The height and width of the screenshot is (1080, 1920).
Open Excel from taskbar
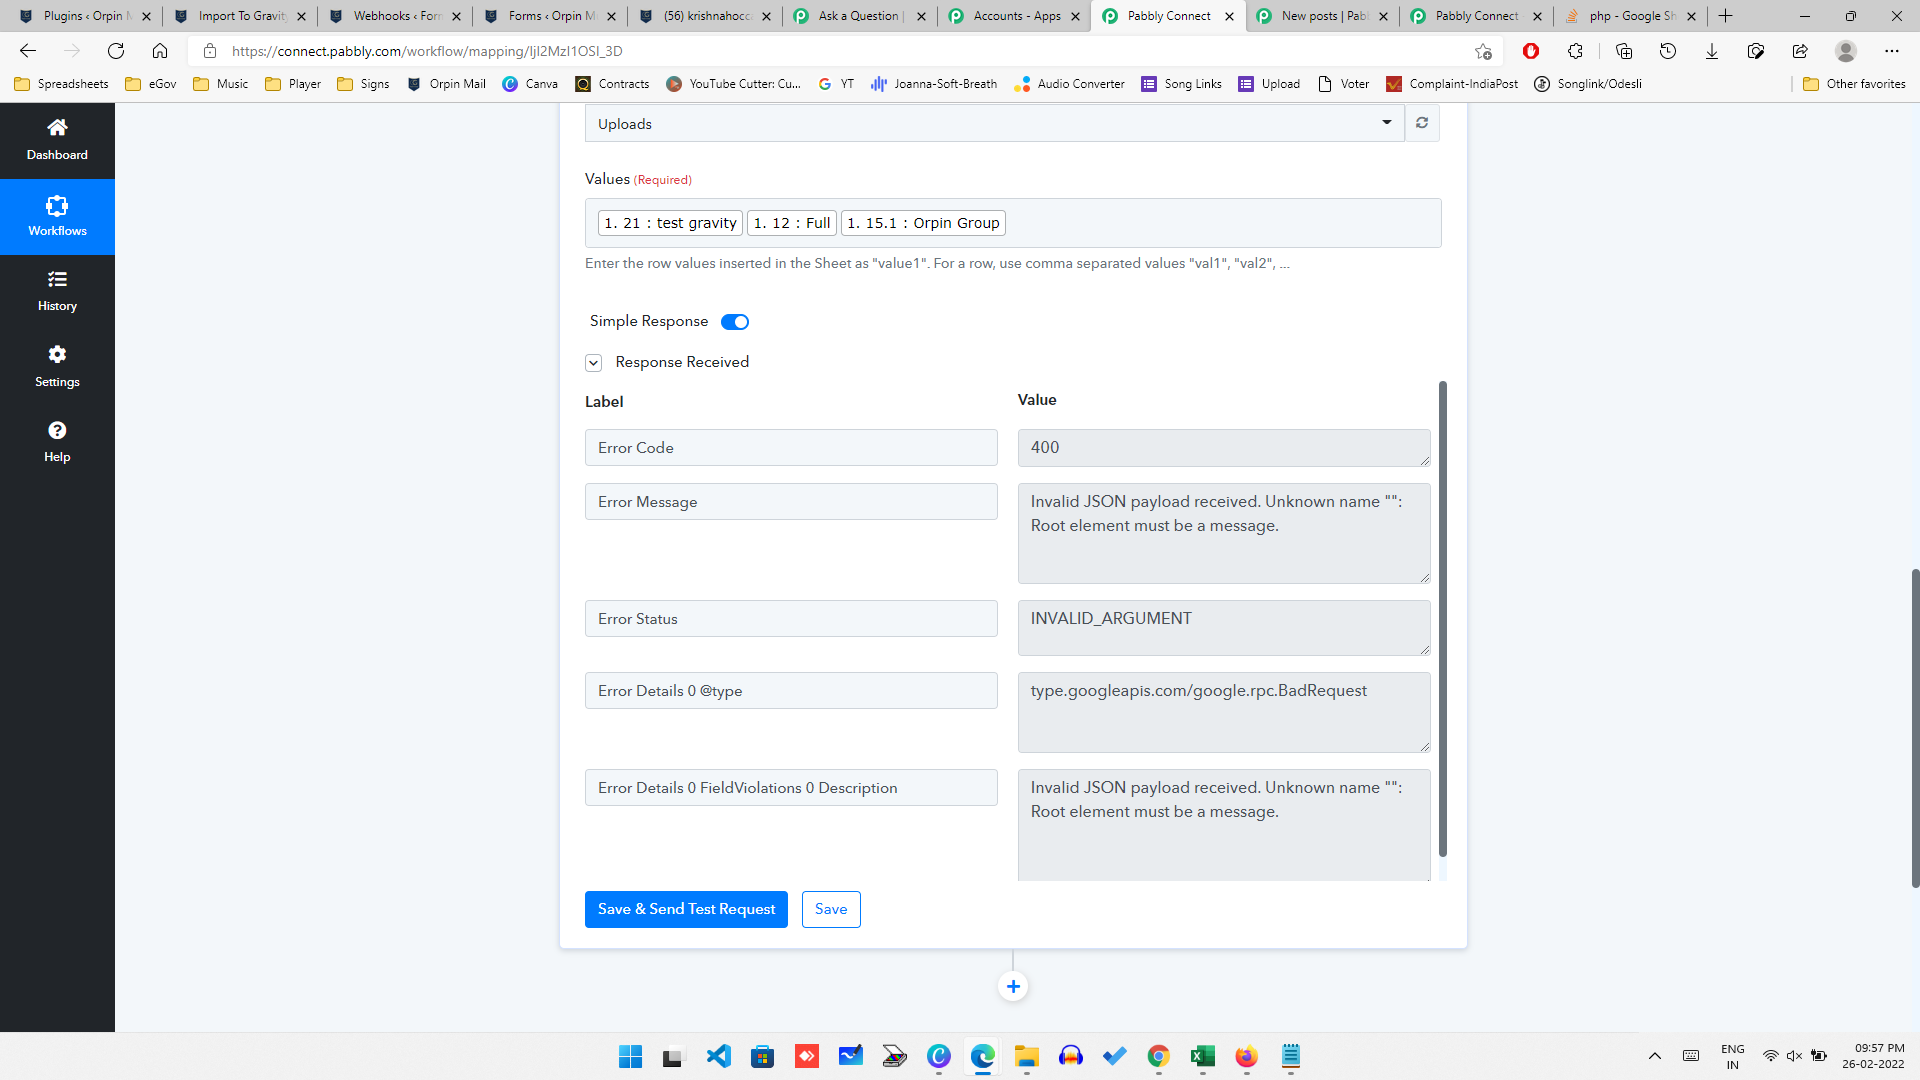tap(1202, 1056)
